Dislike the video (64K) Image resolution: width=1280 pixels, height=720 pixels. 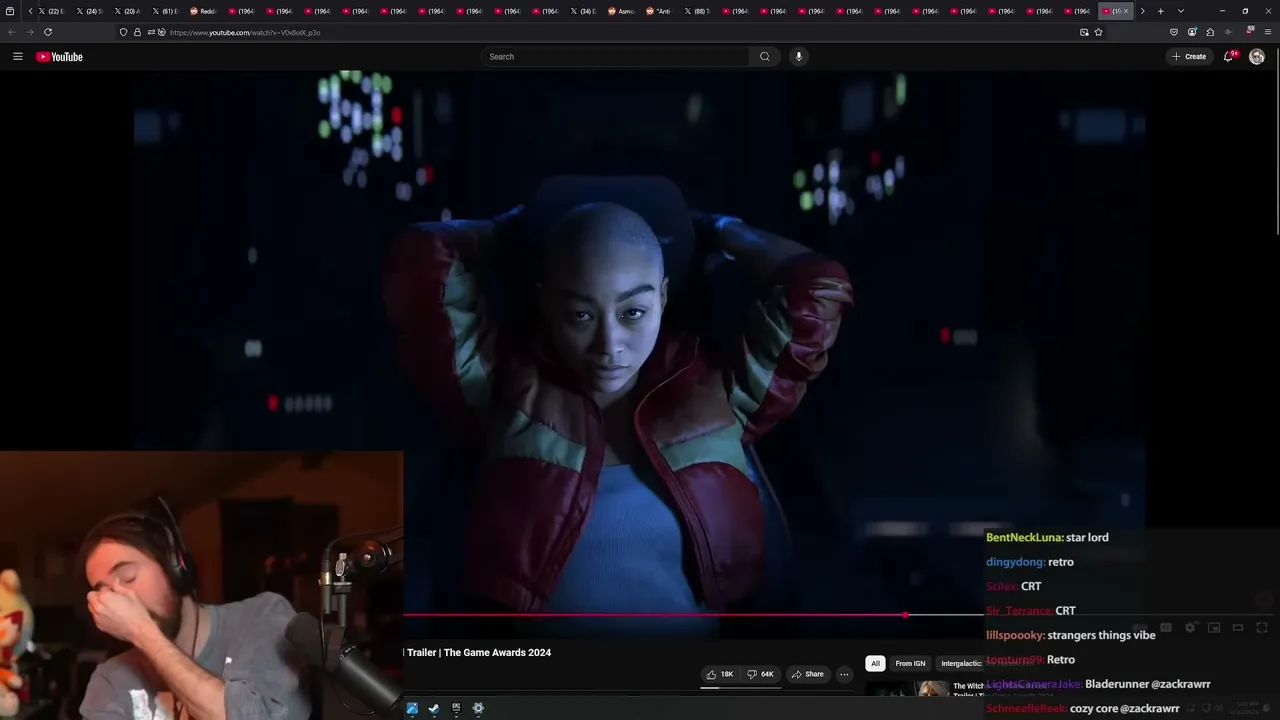(761, 674)
